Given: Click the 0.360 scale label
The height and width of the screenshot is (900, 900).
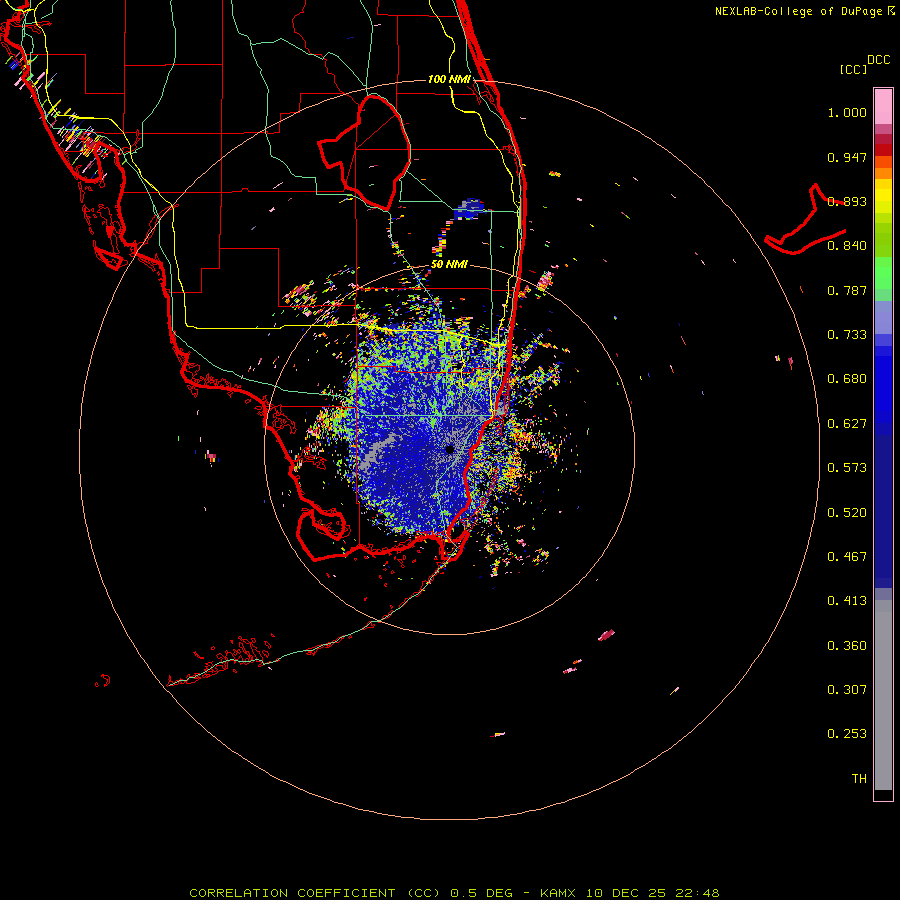Looking at the screenshot, I should coord(847,646).
